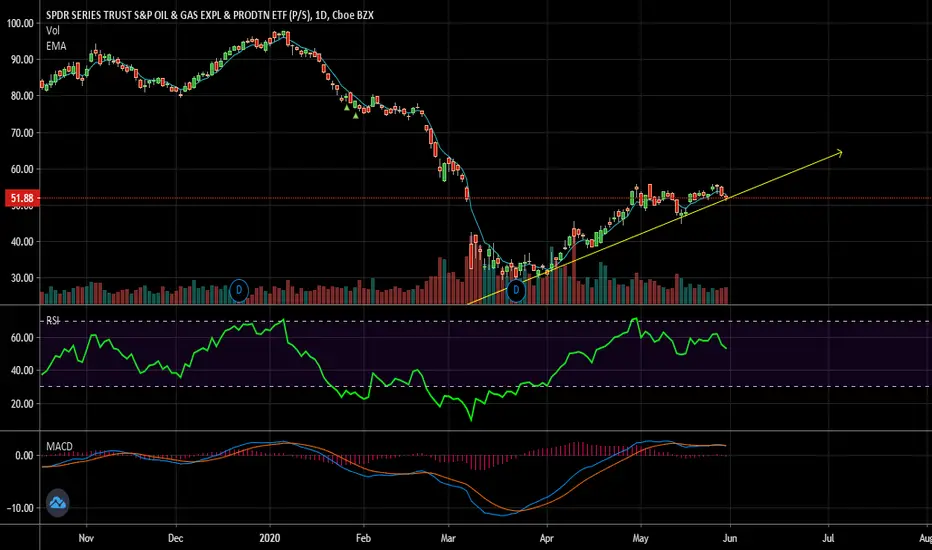Click the green RSI line at its March low
Image resolution: width=932 pixels, height=550 pixels.
tap(471, 419)
